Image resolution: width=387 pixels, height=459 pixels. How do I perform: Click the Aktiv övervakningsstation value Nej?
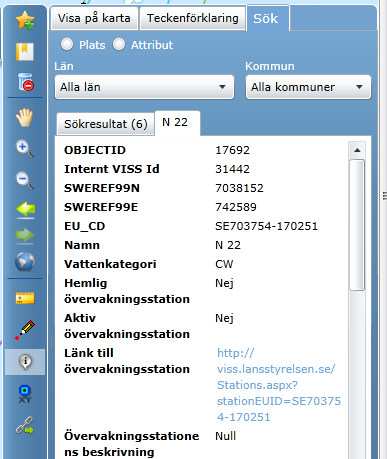tap(224, 318)
